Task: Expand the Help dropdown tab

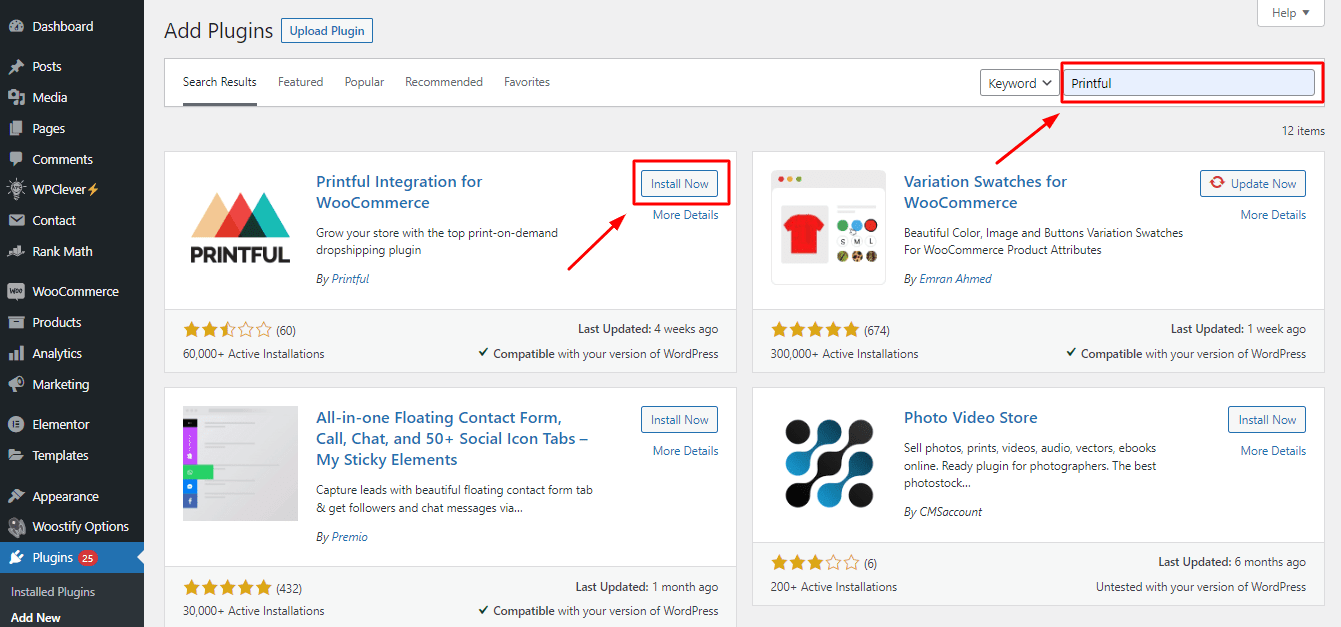Action: (1291, 13)
